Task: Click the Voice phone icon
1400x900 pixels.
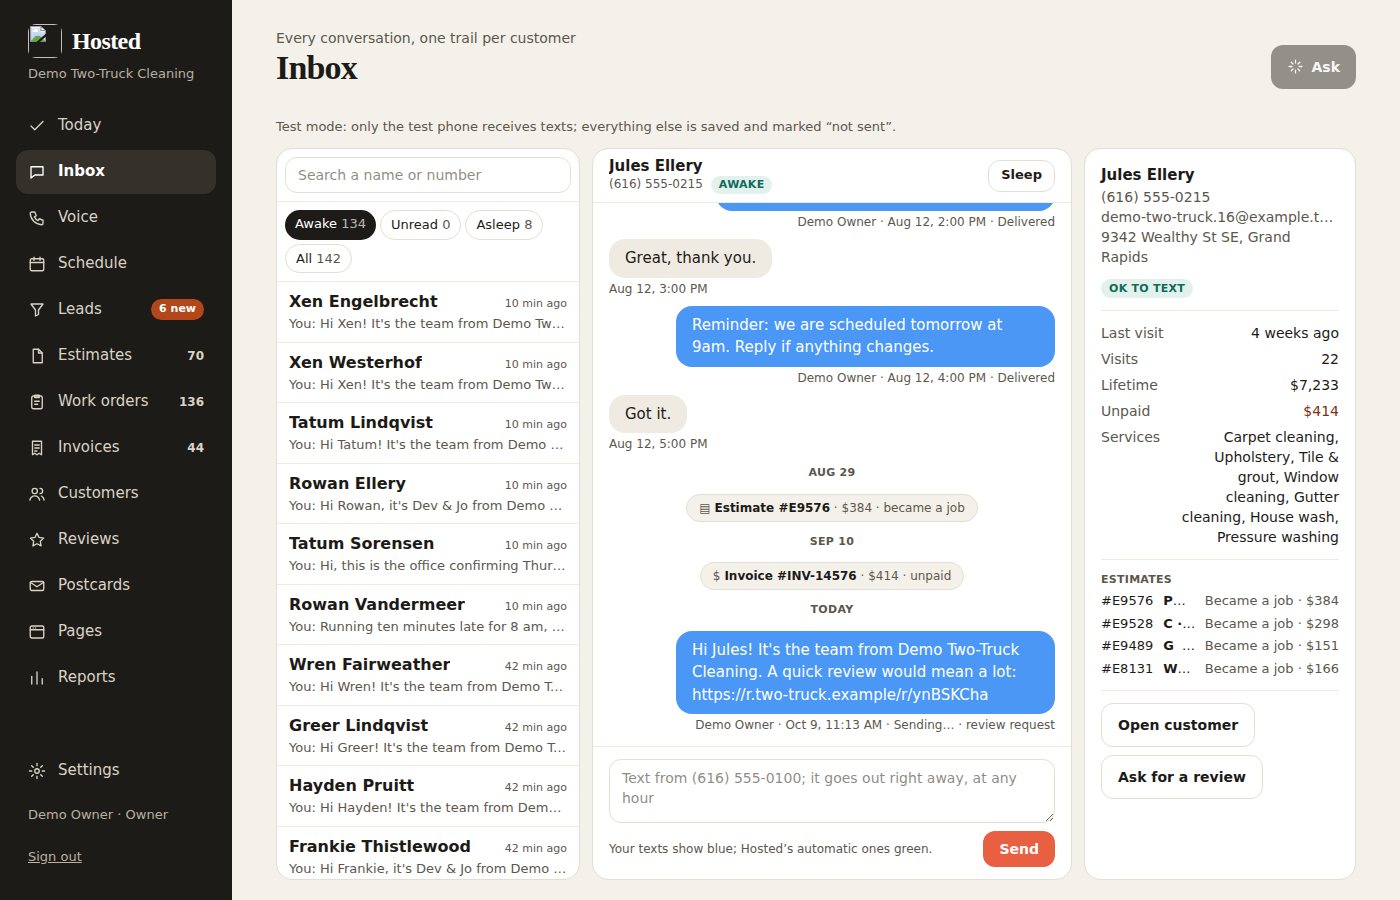Action: 37,217
